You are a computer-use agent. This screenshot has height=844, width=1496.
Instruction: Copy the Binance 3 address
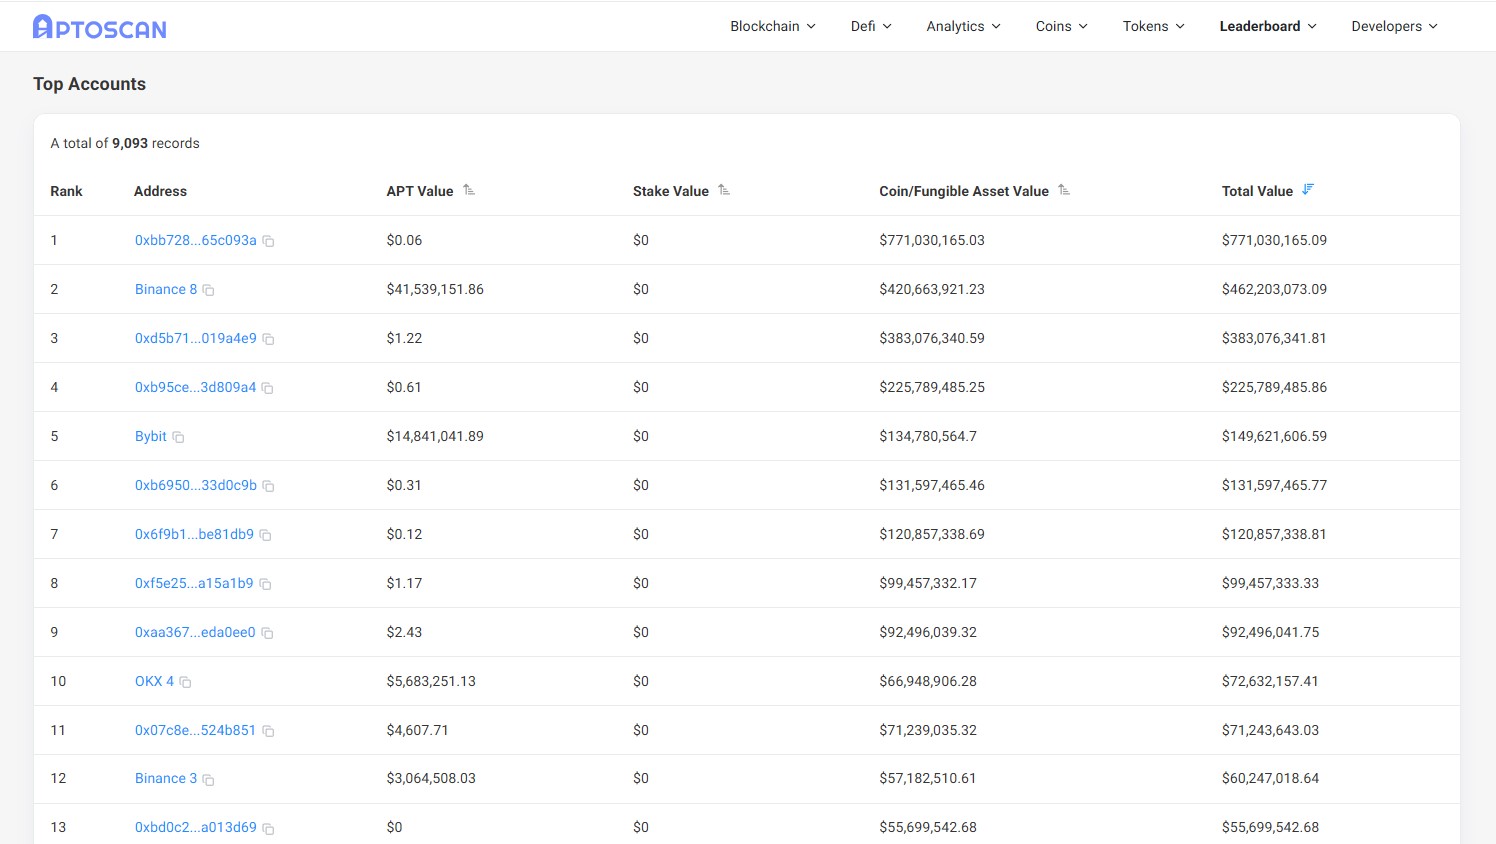click(208, 779)
